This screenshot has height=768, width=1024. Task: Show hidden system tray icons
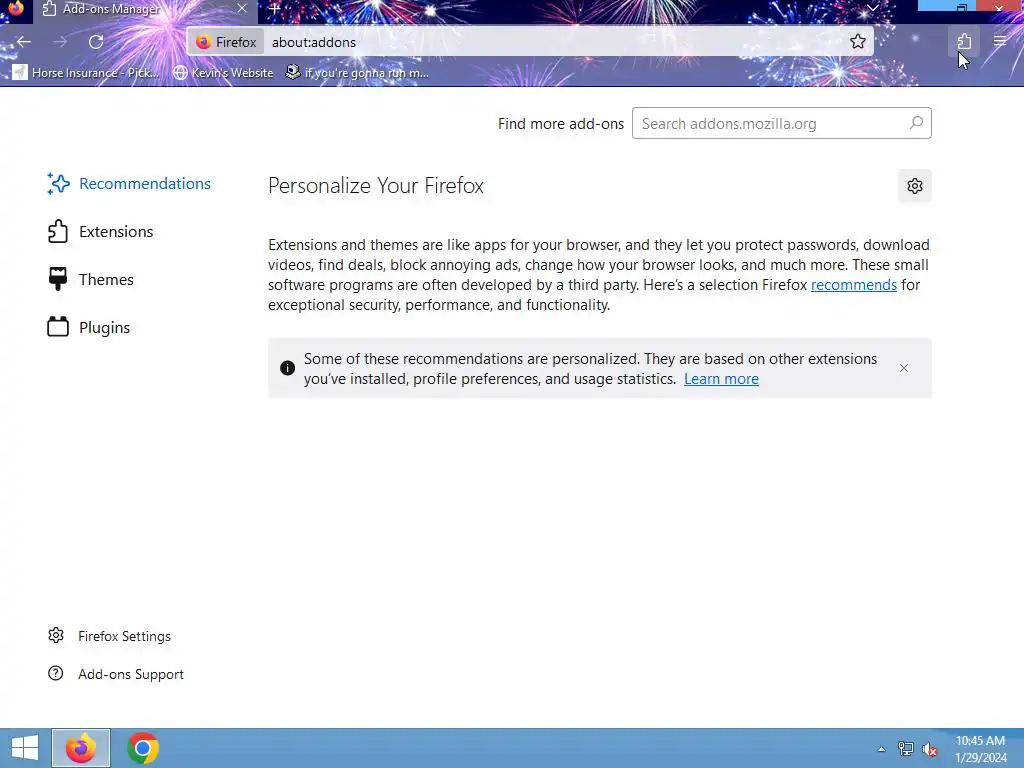click(x=881, y=749)
